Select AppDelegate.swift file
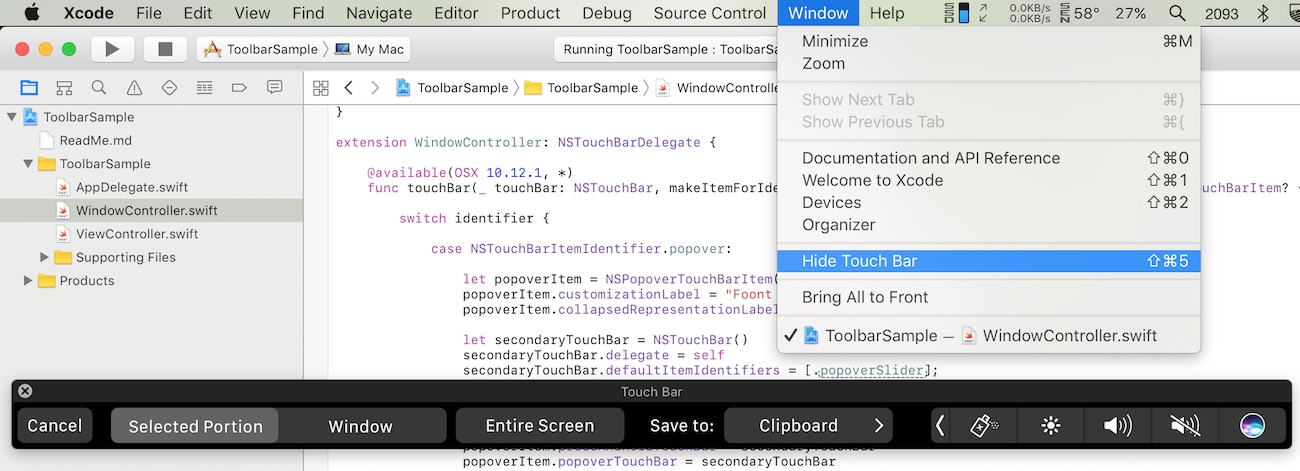Viewport: 1300px width, 471px height. pos(132,187)
